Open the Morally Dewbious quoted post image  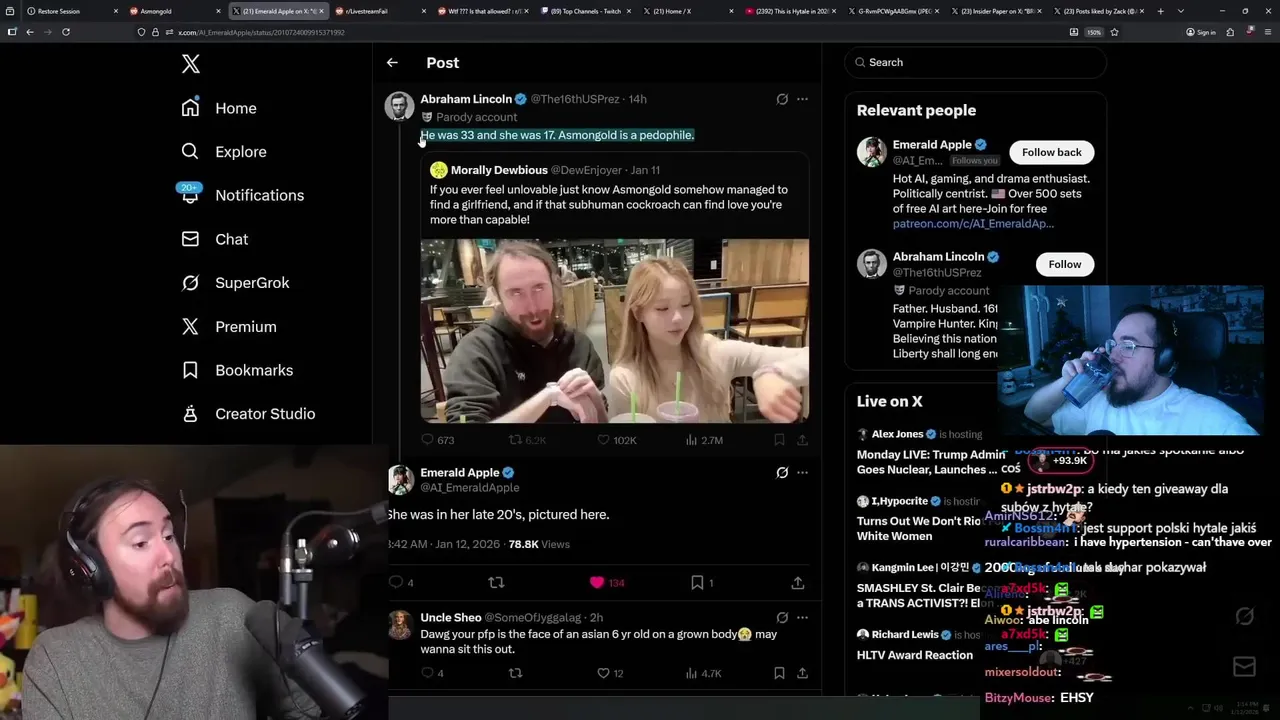(x=614, y=330)
